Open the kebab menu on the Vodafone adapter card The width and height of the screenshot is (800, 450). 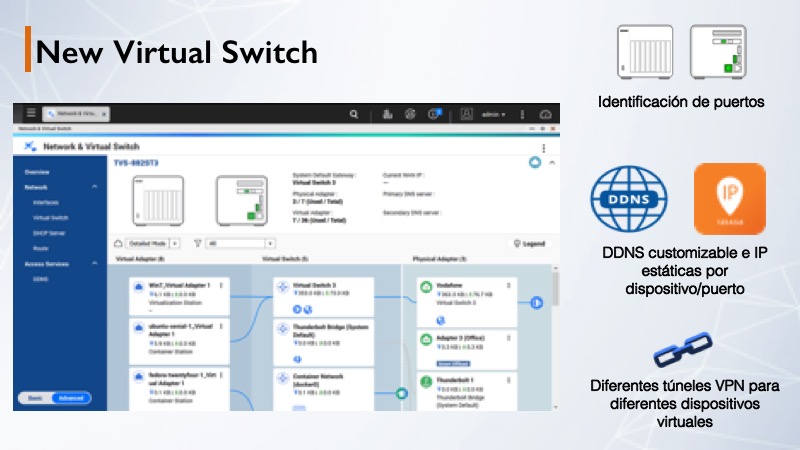[508, 286]
